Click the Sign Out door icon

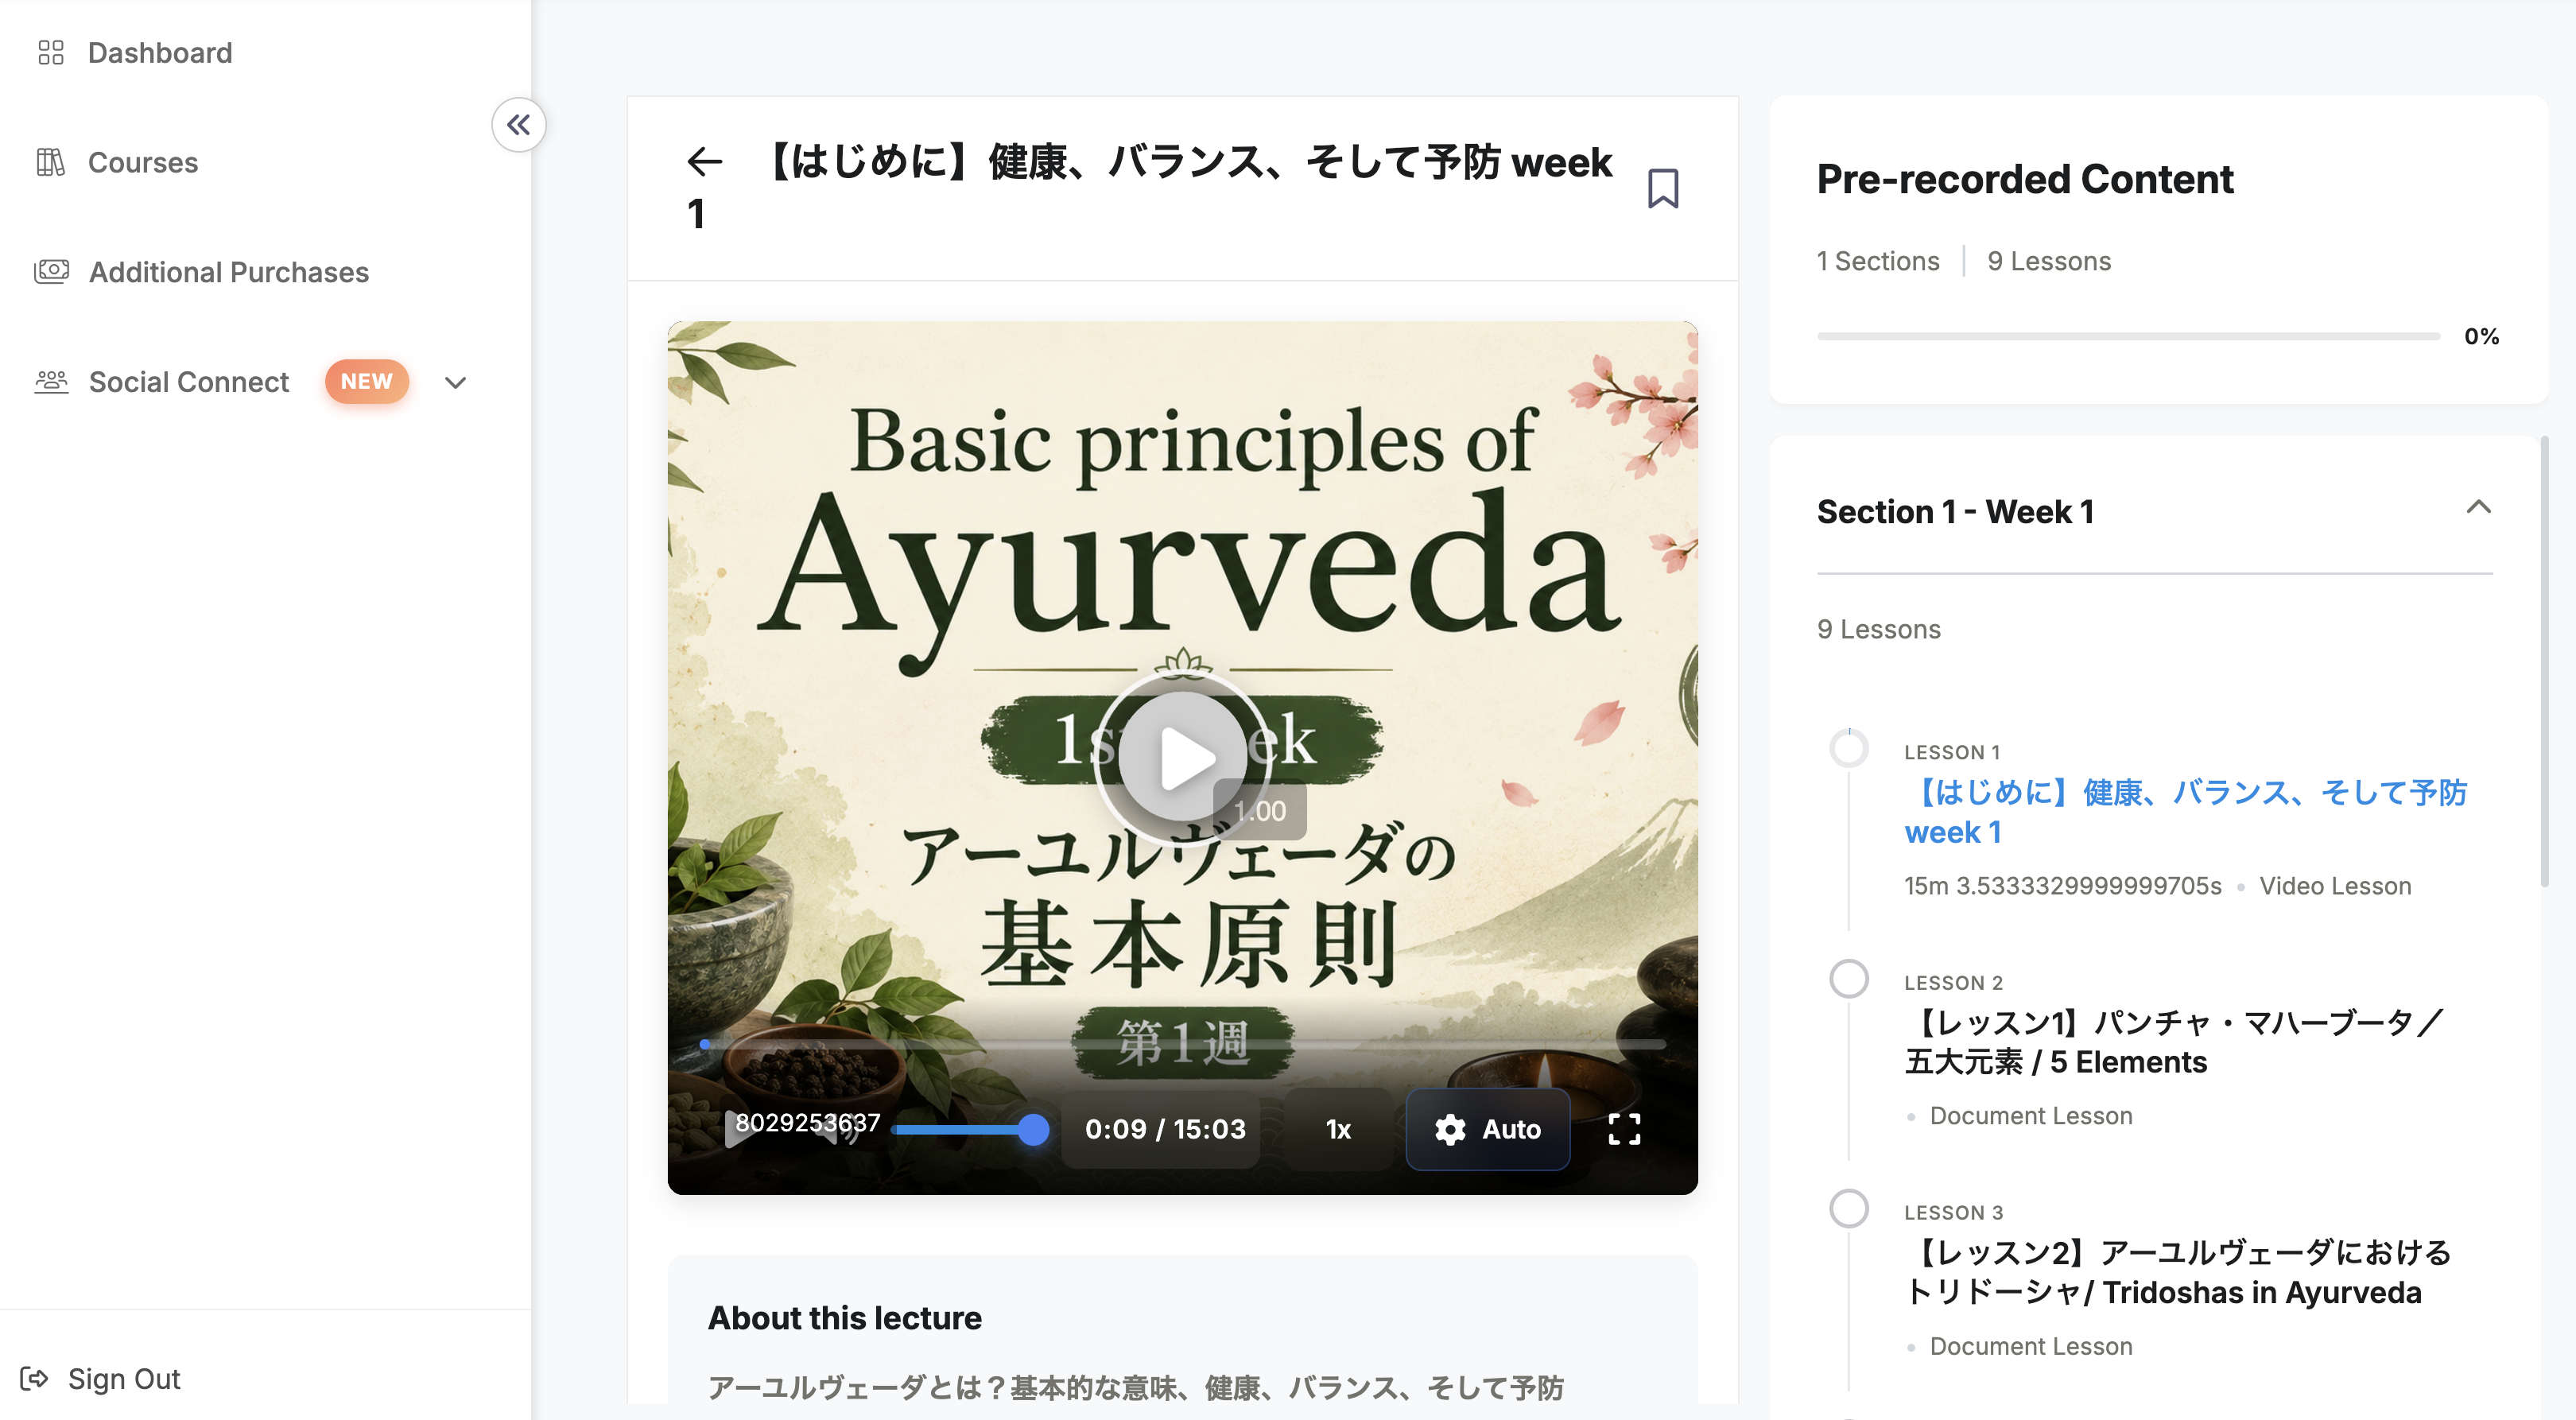[x=34, y=1379]
